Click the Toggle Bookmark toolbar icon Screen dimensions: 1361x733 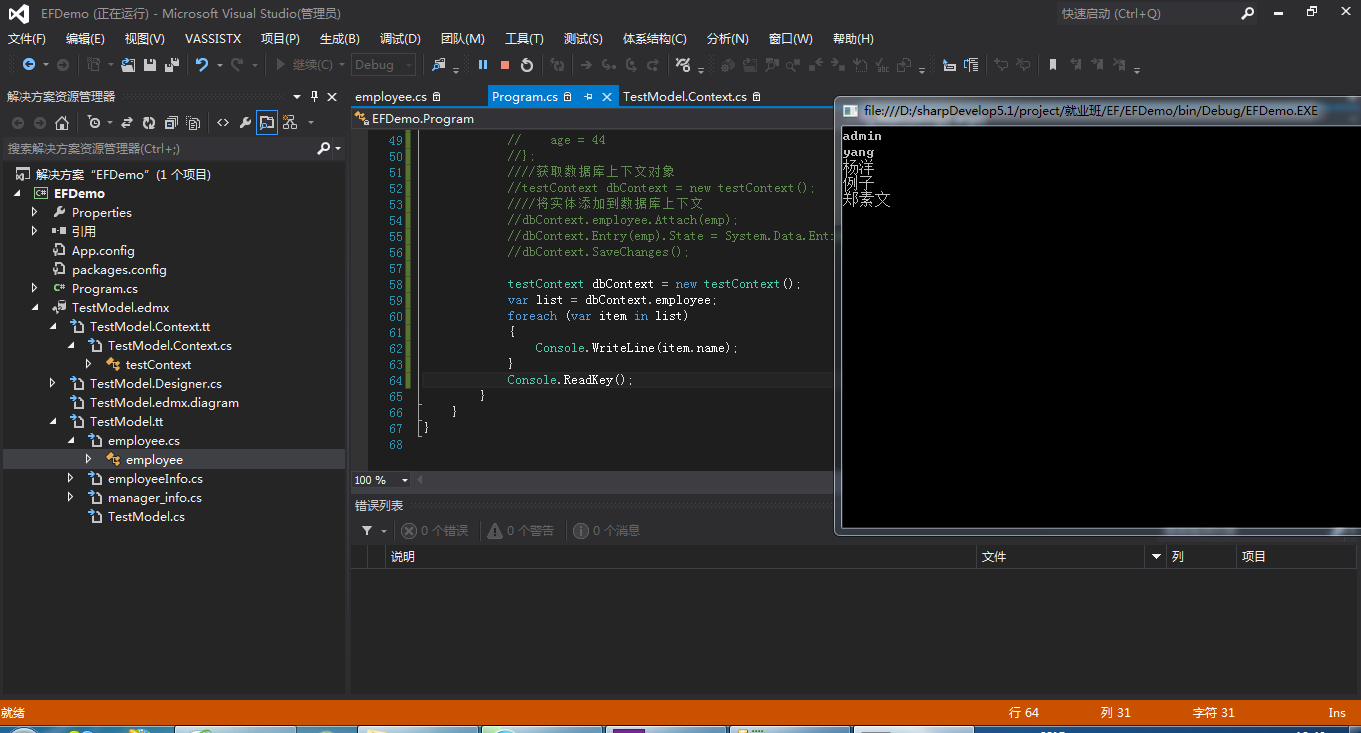pyautogui.click(x=1053, y=65)
